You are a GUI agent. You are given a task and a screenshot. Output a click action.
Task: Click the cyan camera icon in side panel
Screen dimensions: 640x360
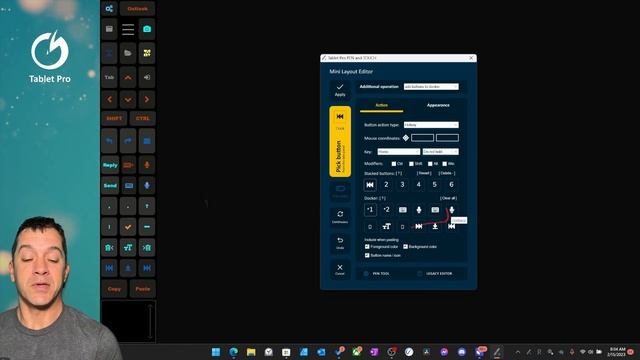point(147,29)
